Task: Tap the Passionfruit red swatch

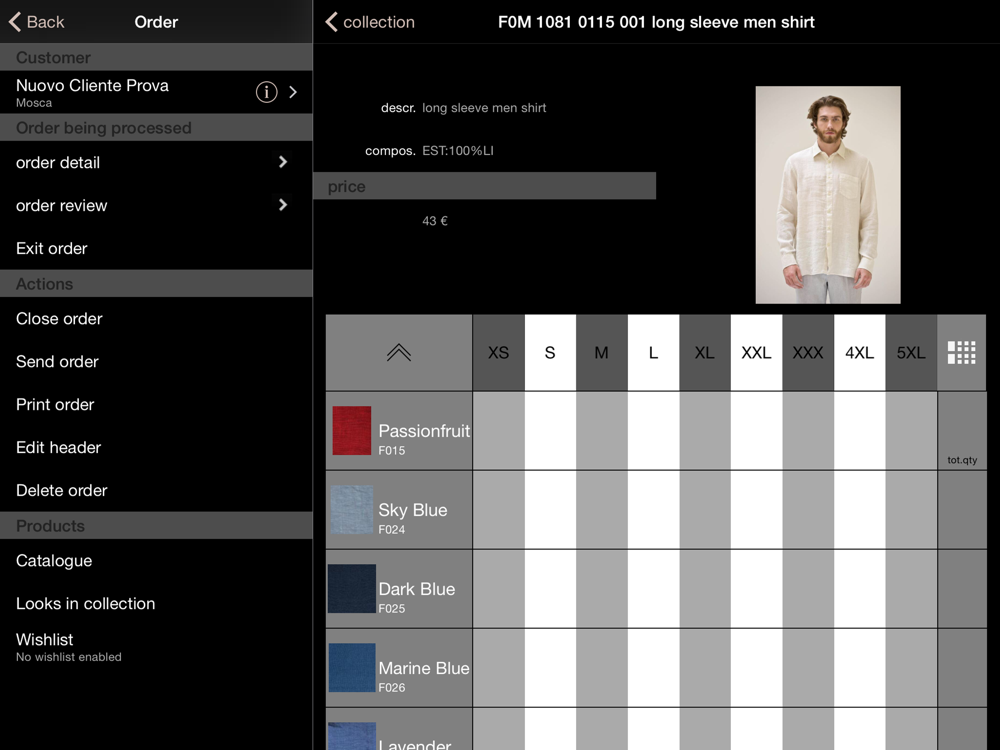Action: point(351,430)
